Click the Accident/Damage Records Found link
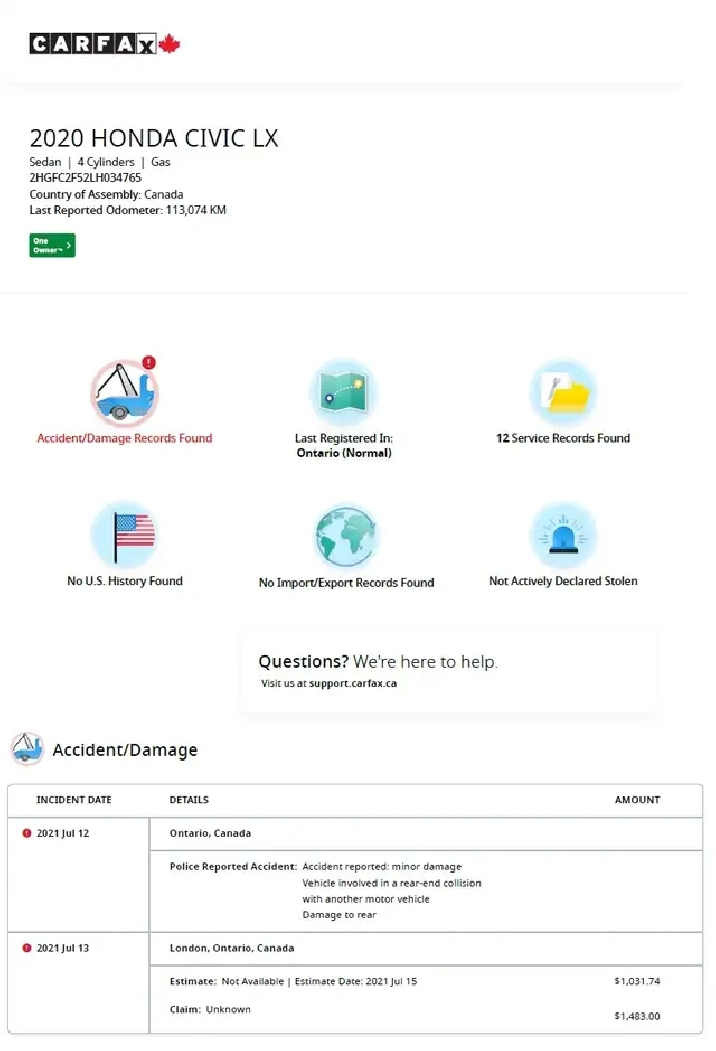This screenshot has height=1051, width=716. pos(125,438)
